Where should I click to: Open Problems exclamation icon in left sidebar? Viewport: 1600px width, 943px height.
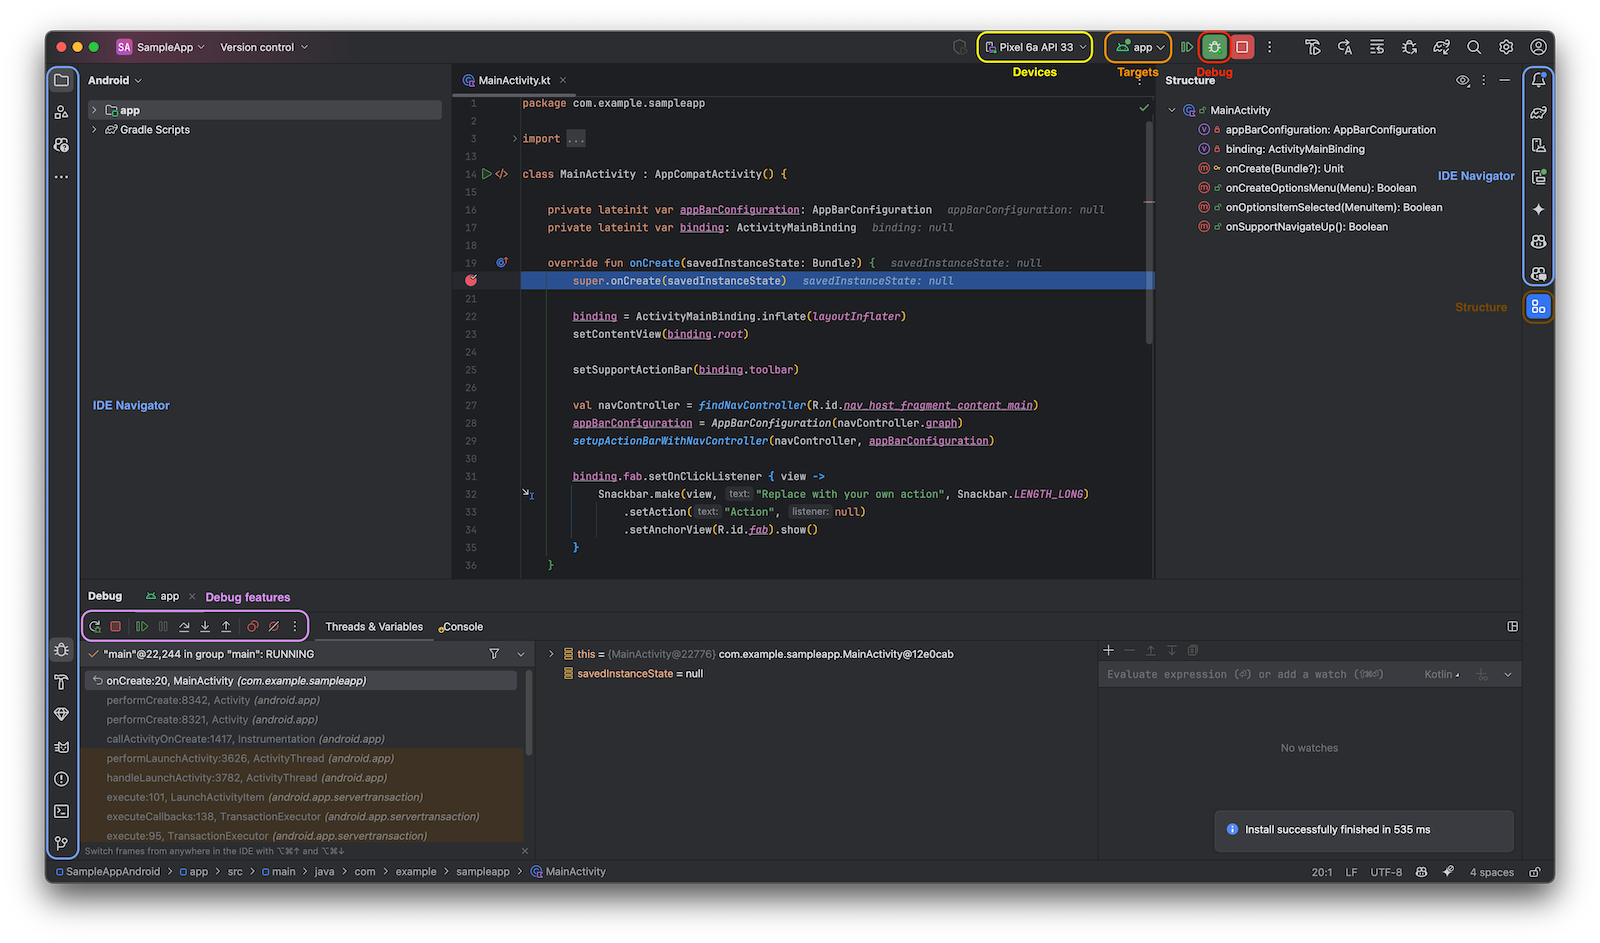(62, 779)
